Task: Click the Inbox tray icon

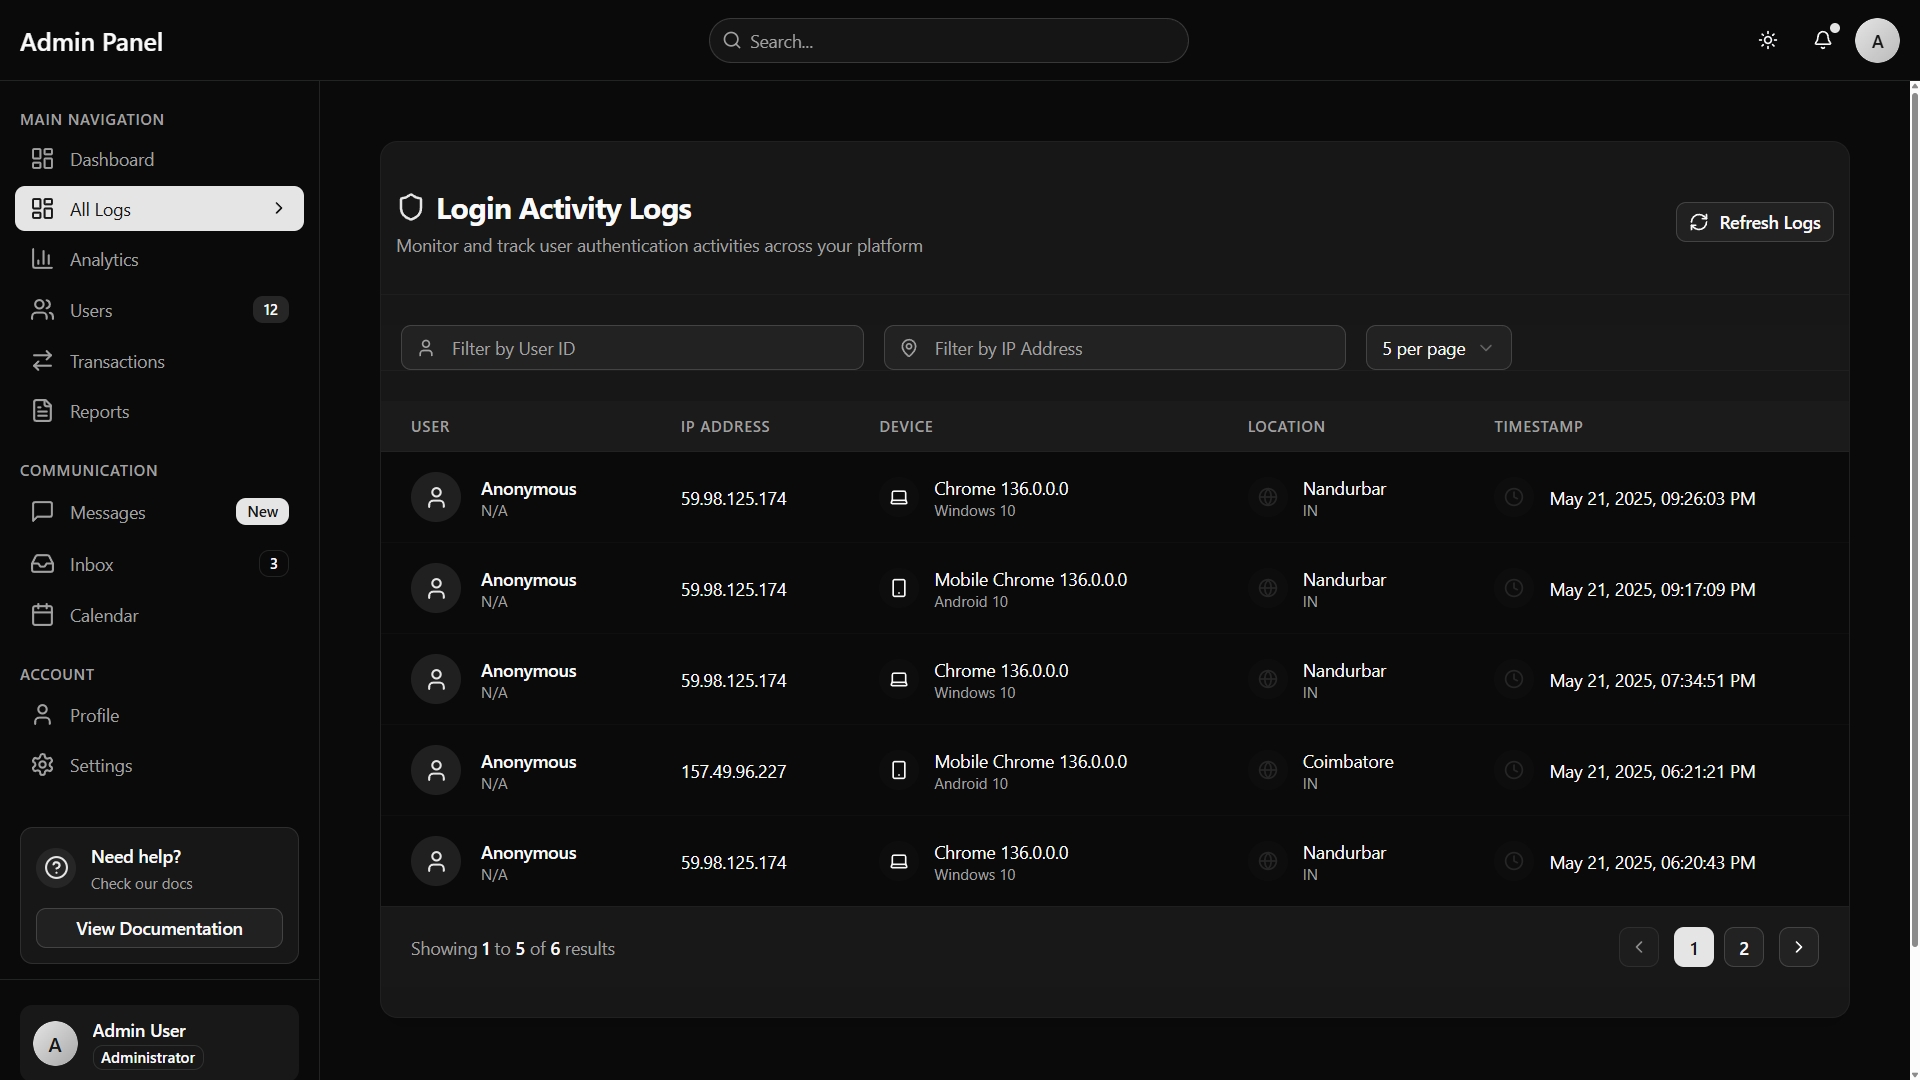Action: click(x=42, y=564)
